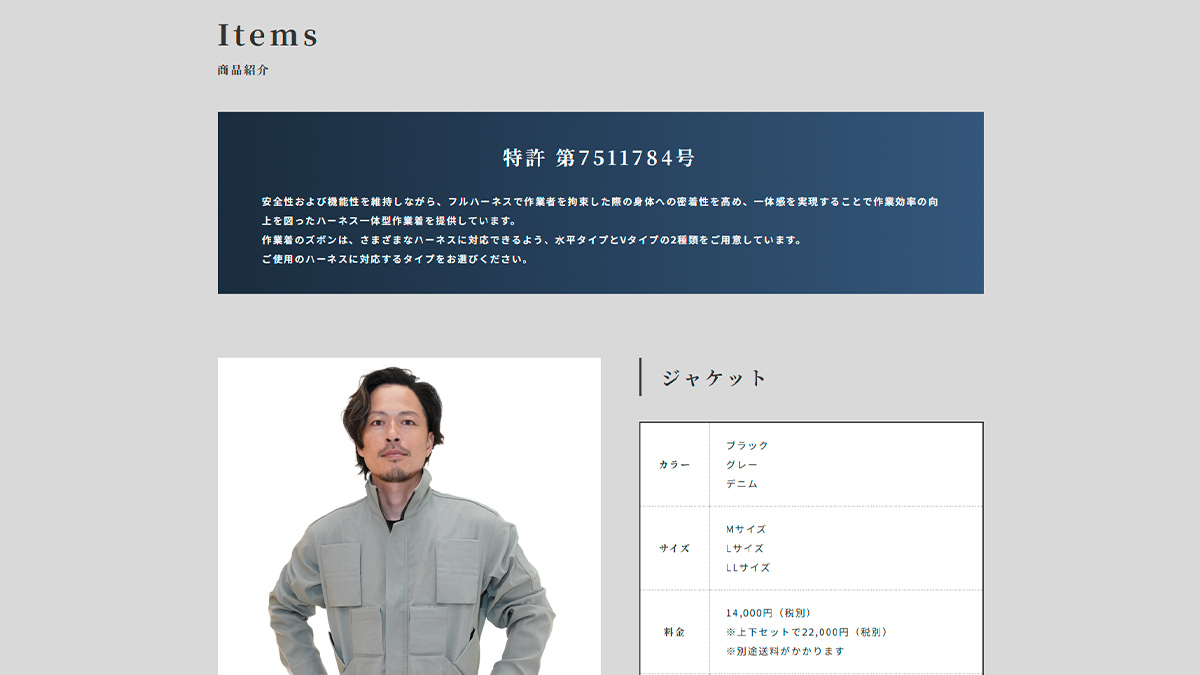Click the 別途送料がかかります shipping note
Screen dimensions: 1200x675
click(785, 651)
